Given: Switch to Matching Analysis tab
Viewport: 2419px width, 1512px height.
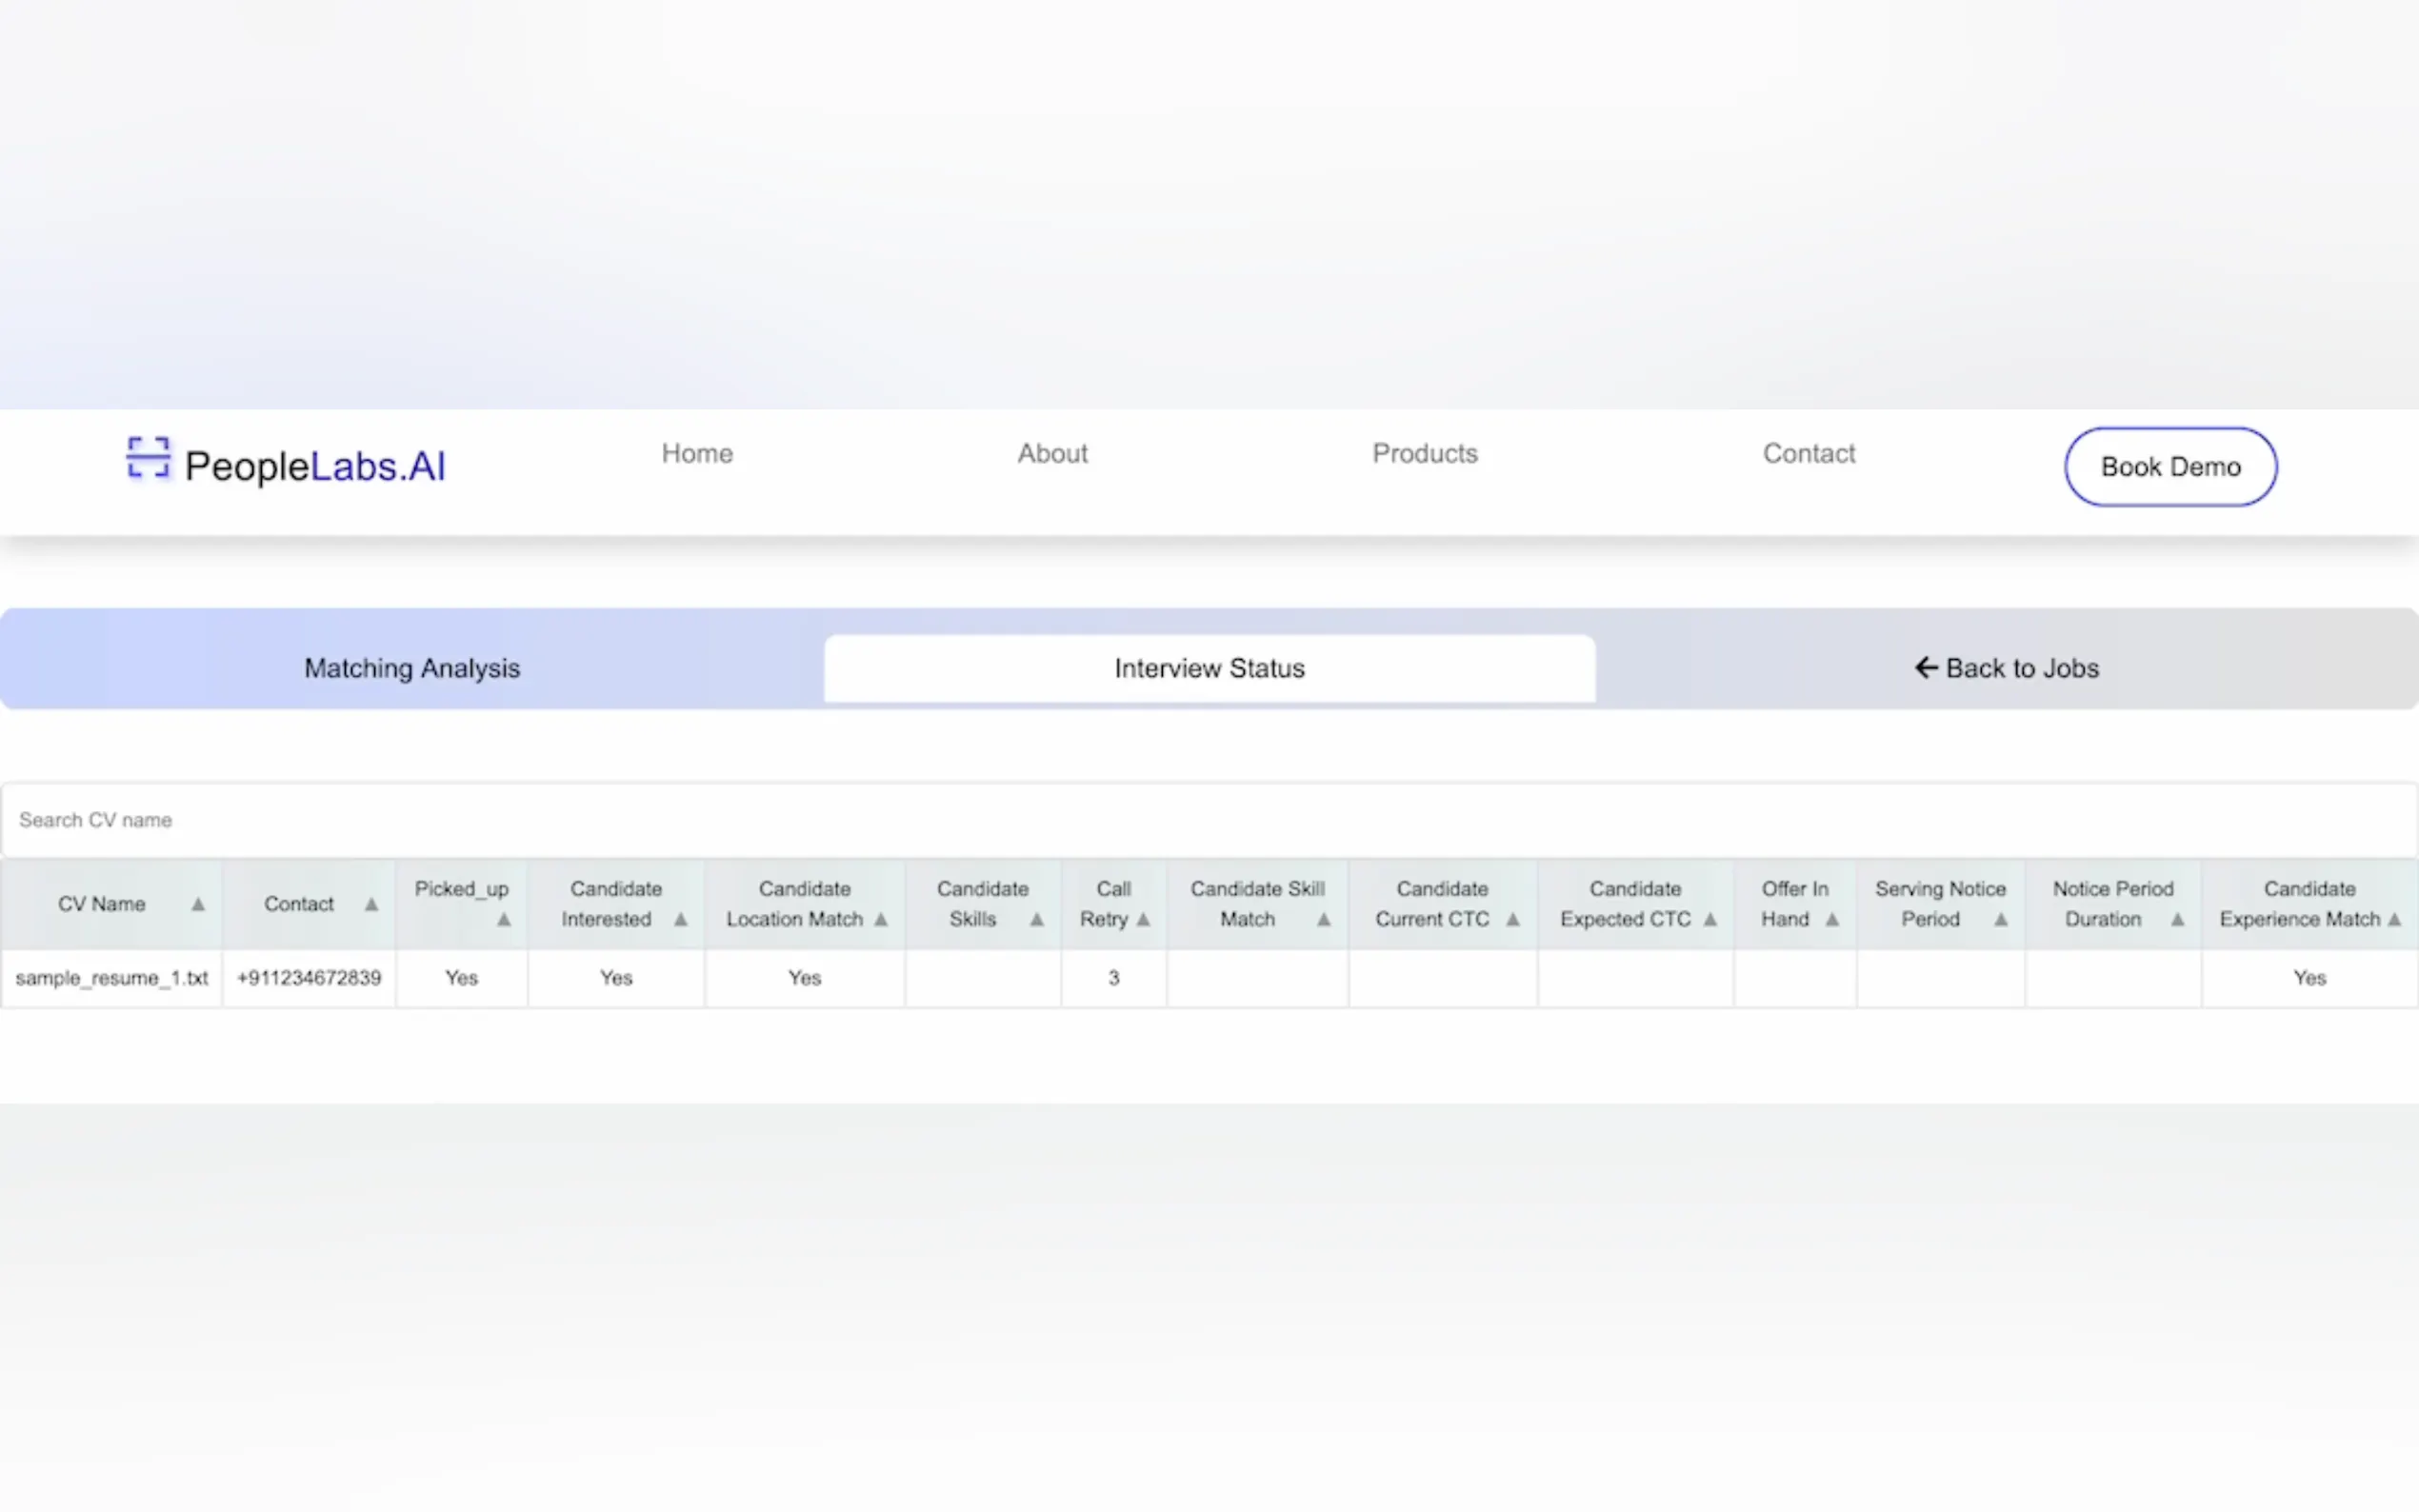Looking at the screenshot, I should point(412,668).
